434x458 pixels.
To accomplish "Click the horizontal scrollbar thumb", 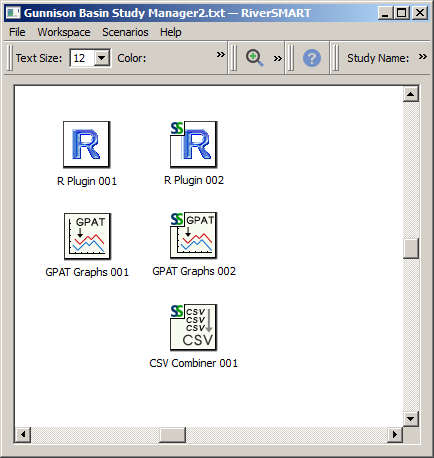I will [172, 434].
